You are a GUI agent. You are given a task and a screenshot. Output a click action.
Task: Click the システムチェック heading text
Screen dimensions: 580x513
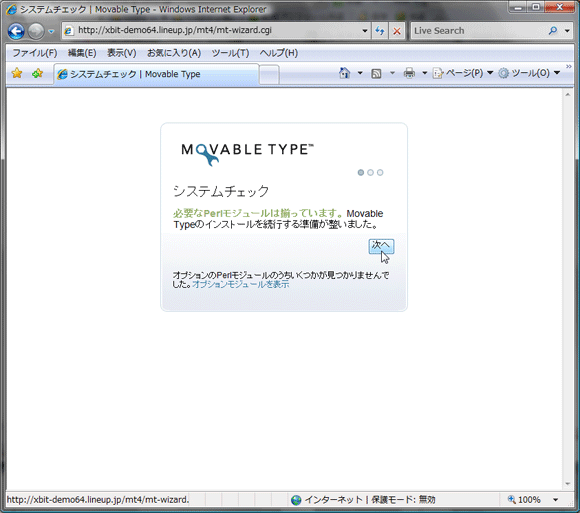(x=221, y=191)
